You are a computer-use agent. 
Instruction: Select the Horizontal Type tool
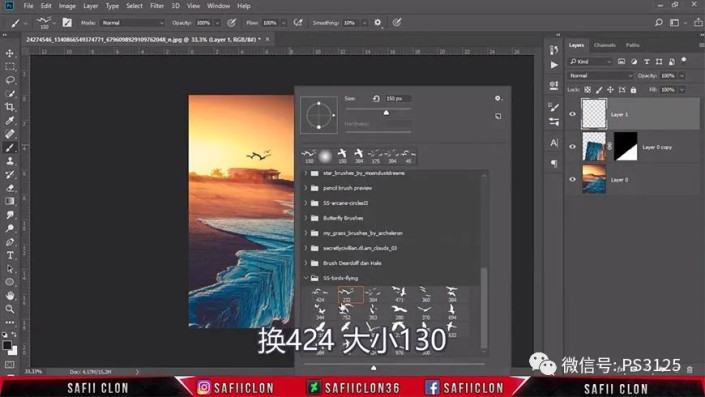[x=9, y=255]
